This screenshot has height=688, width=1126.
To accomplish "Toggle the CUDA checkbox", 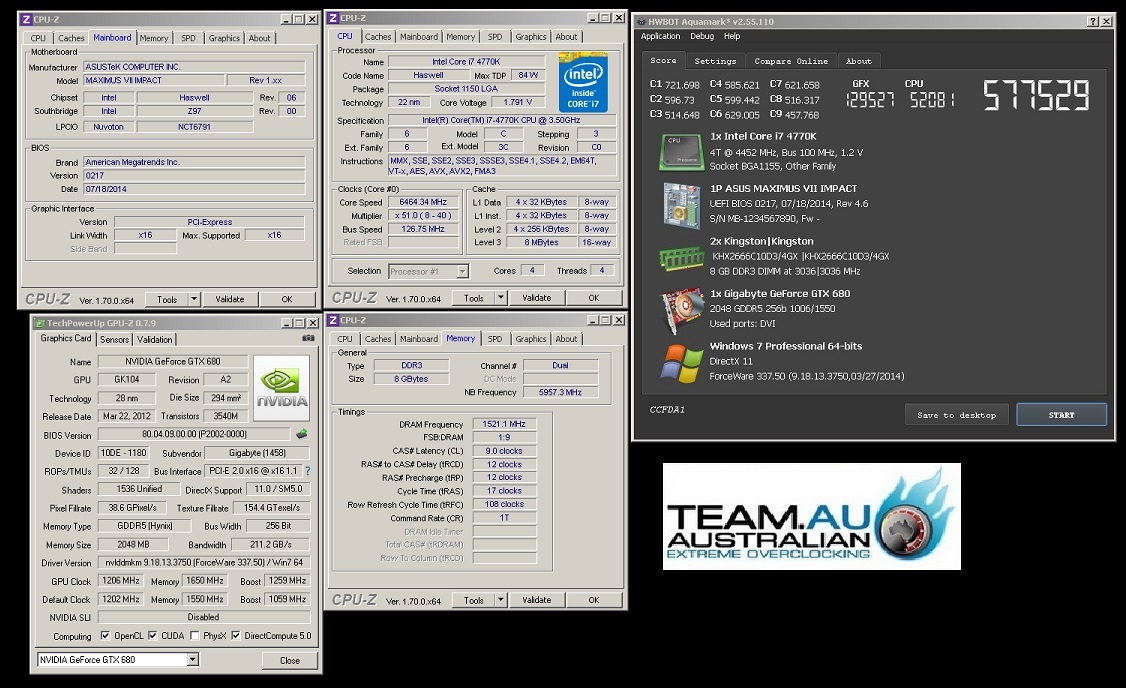I will coord(152,636).
